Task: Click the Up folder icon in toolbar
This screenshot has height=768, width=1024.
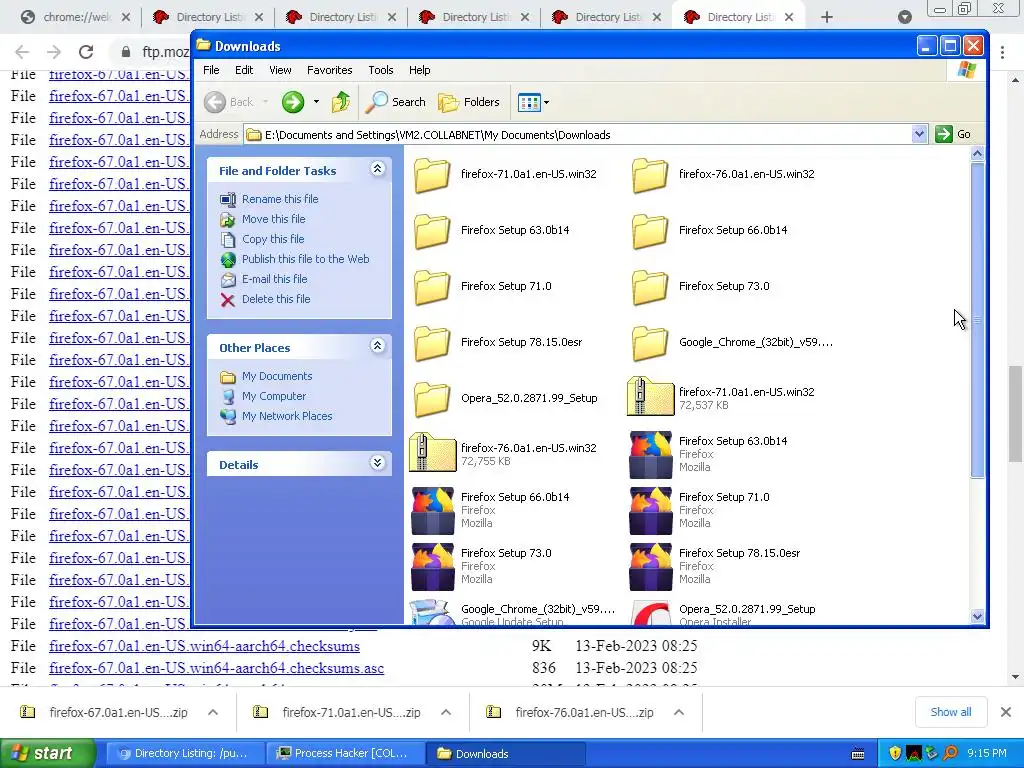Action: pos(340,102)
